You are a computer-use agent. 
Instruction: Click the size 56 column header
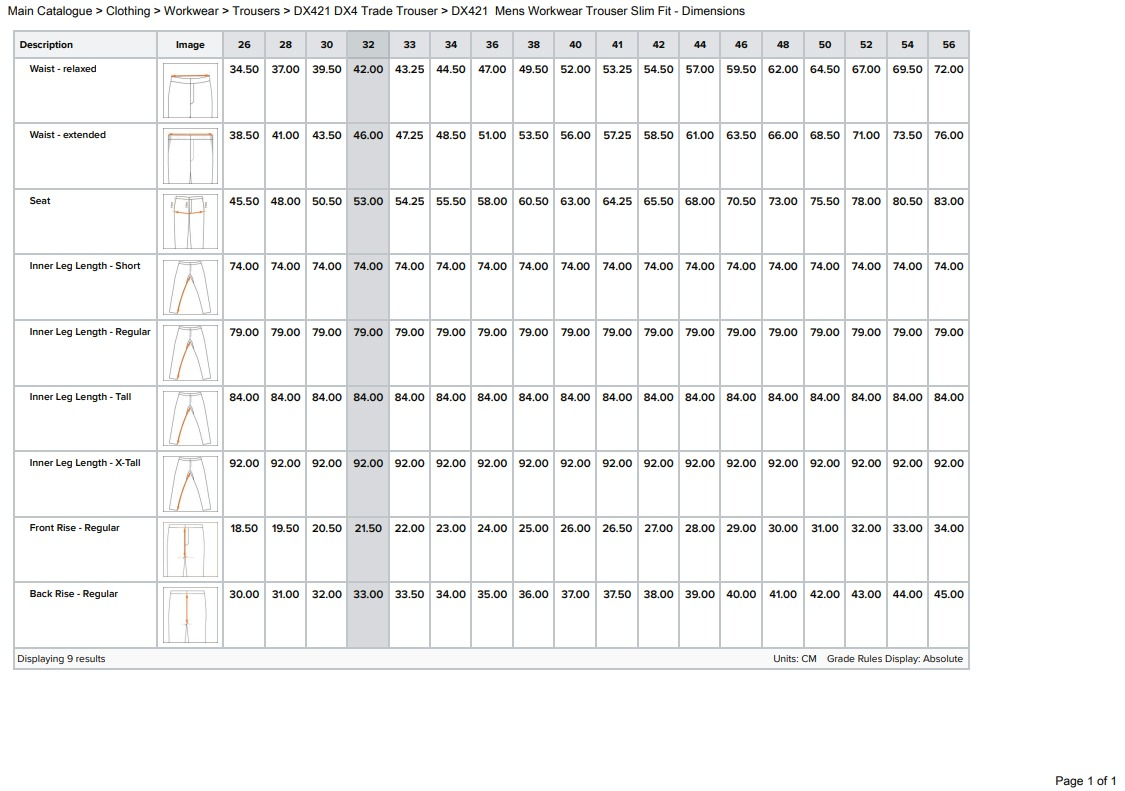pos(948,45)
